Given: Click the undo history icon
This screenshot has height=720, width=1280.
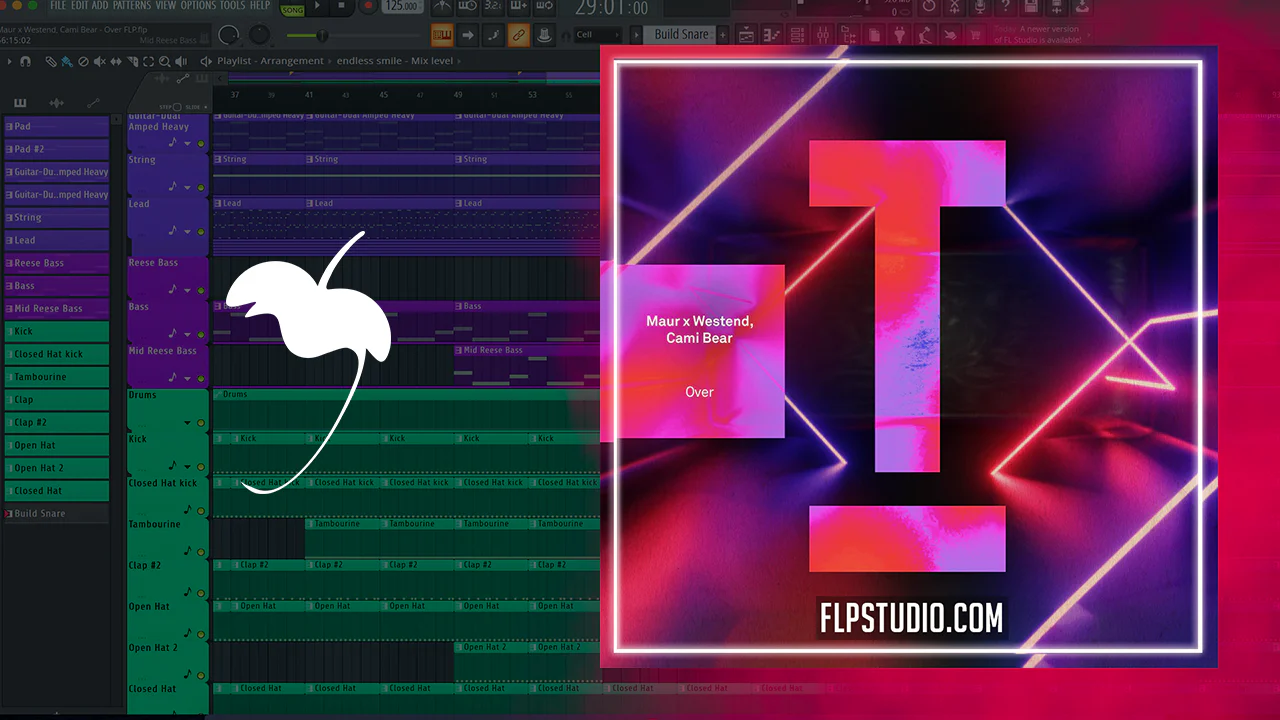Looking at the screenshot, I should 928,6.
